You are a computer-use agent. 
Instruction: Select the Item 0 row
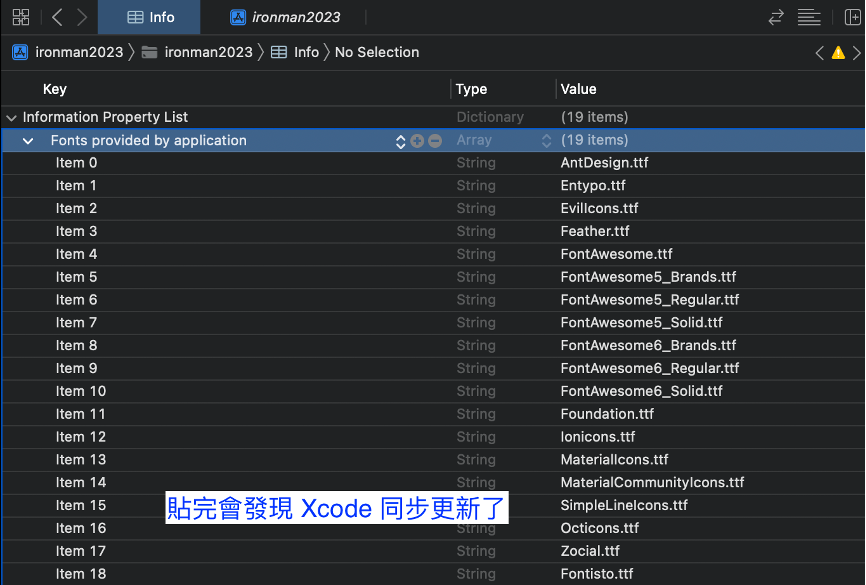[x=433, y=163]
